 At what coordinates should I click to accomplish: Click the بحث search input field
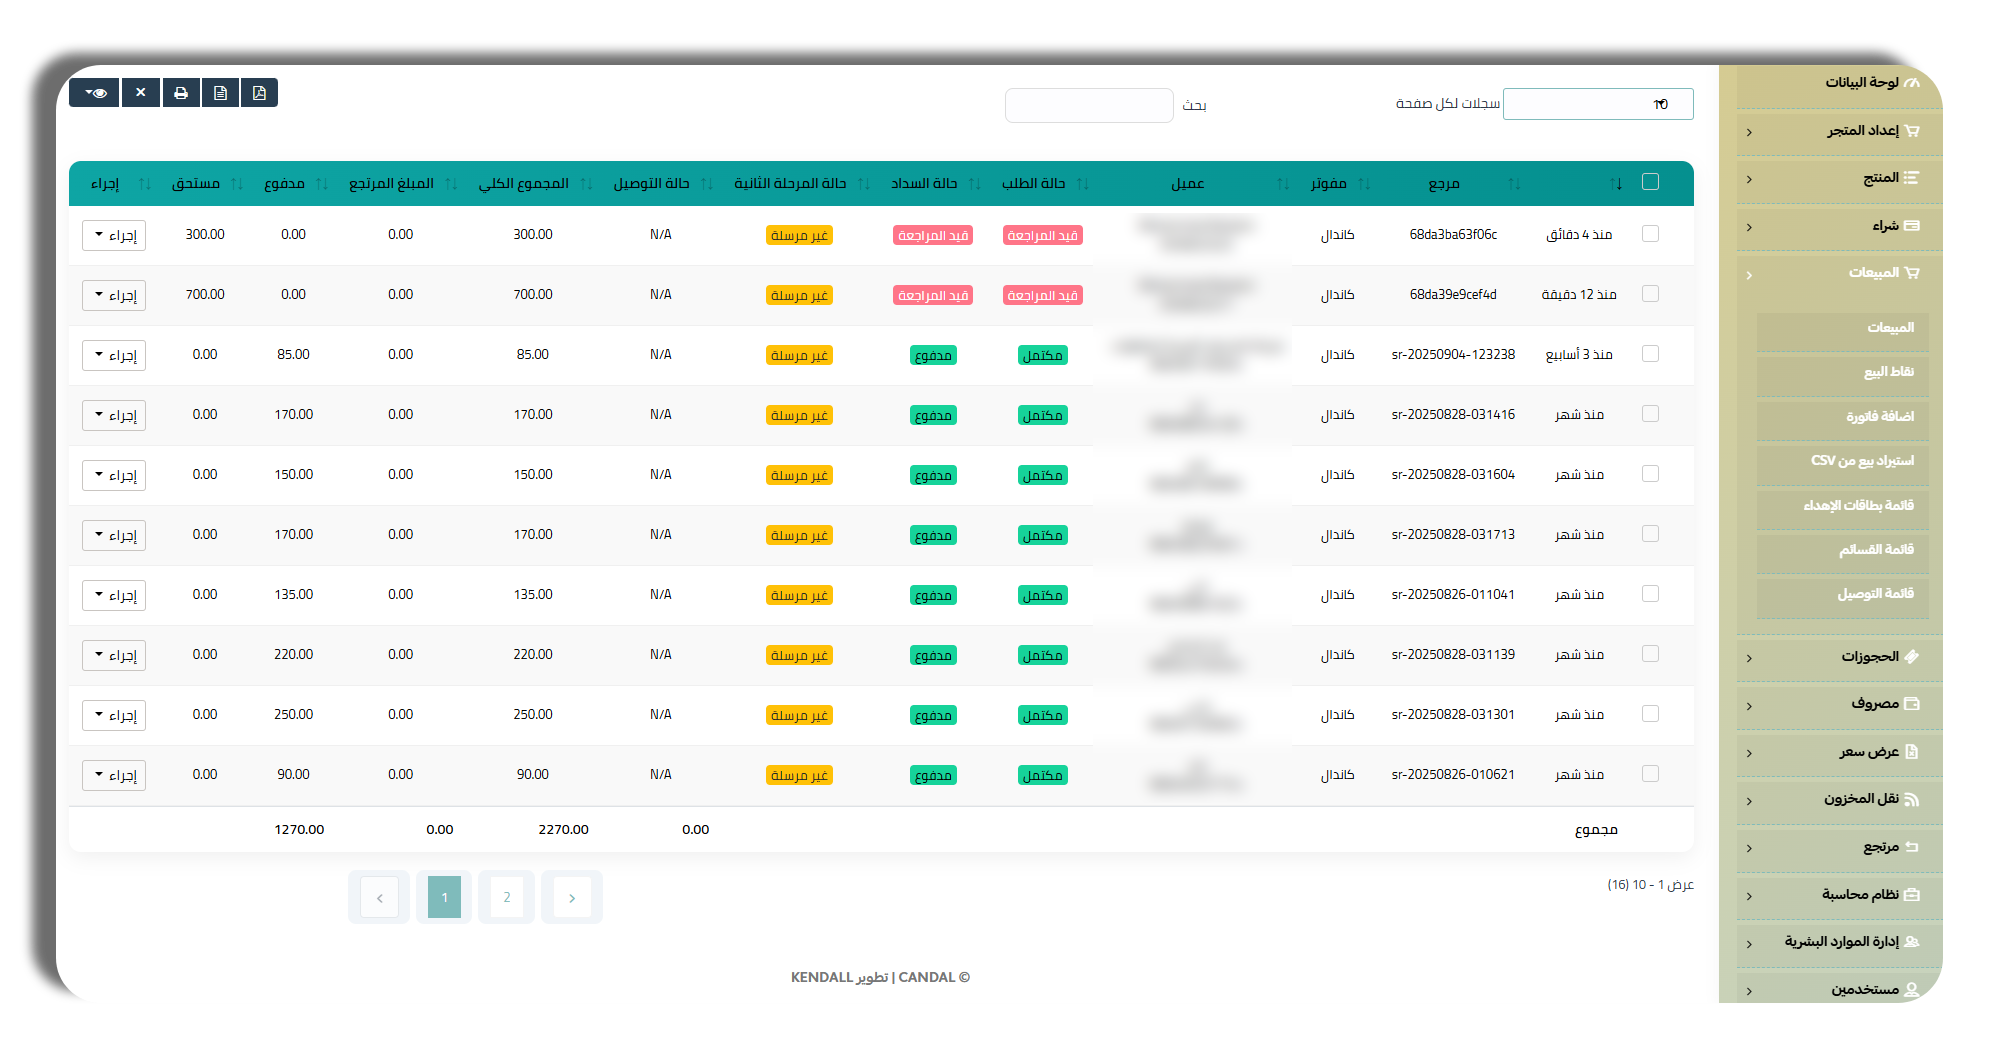(x=1088, y=105)
